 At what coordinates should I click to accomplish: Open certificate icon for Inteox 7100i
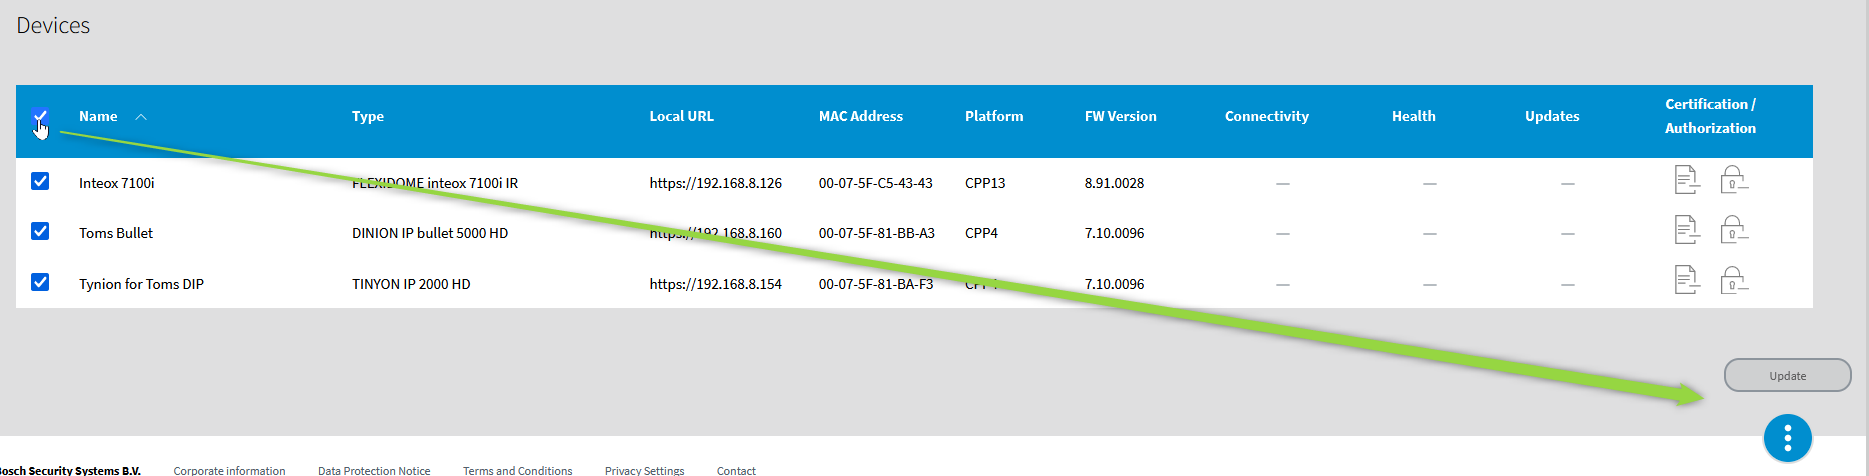1687,181
